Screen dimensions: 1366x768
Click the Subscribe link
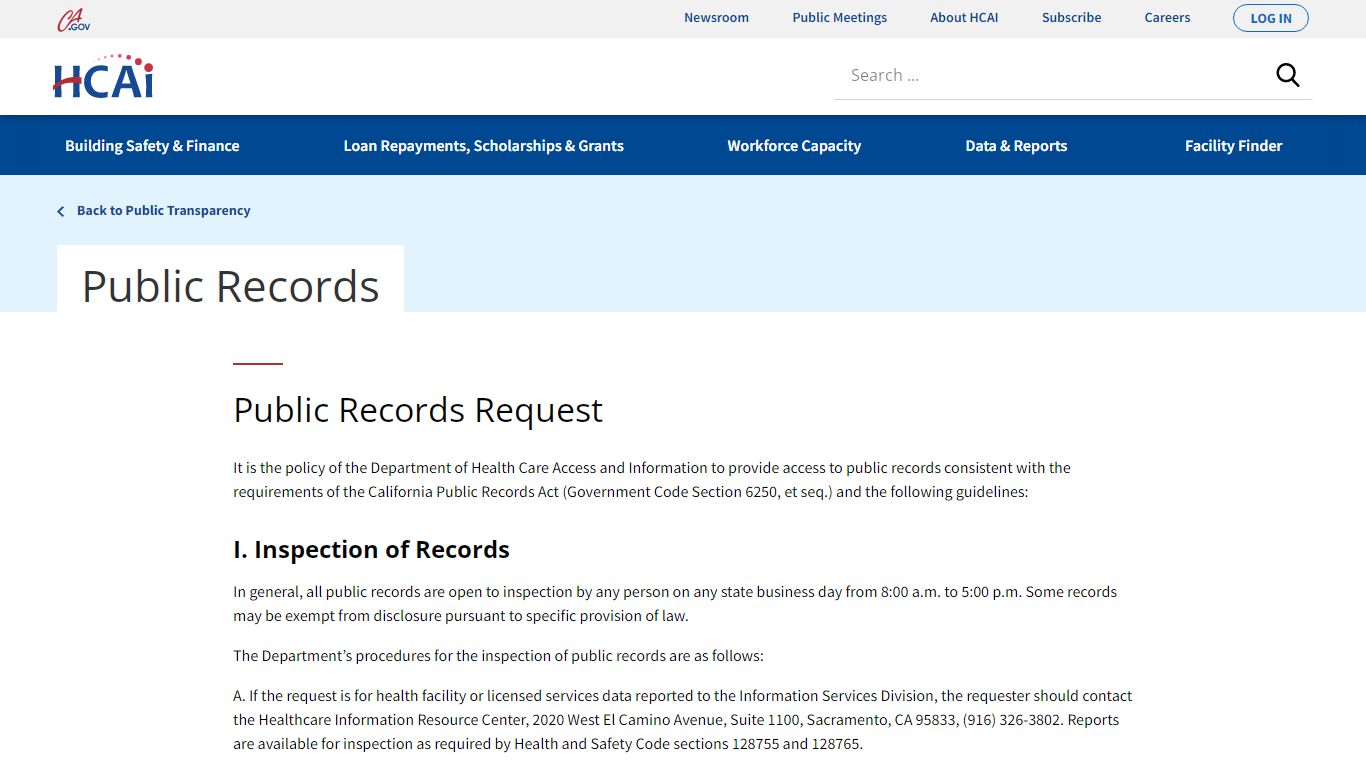pyautogui.click(x=1071, y=18)
